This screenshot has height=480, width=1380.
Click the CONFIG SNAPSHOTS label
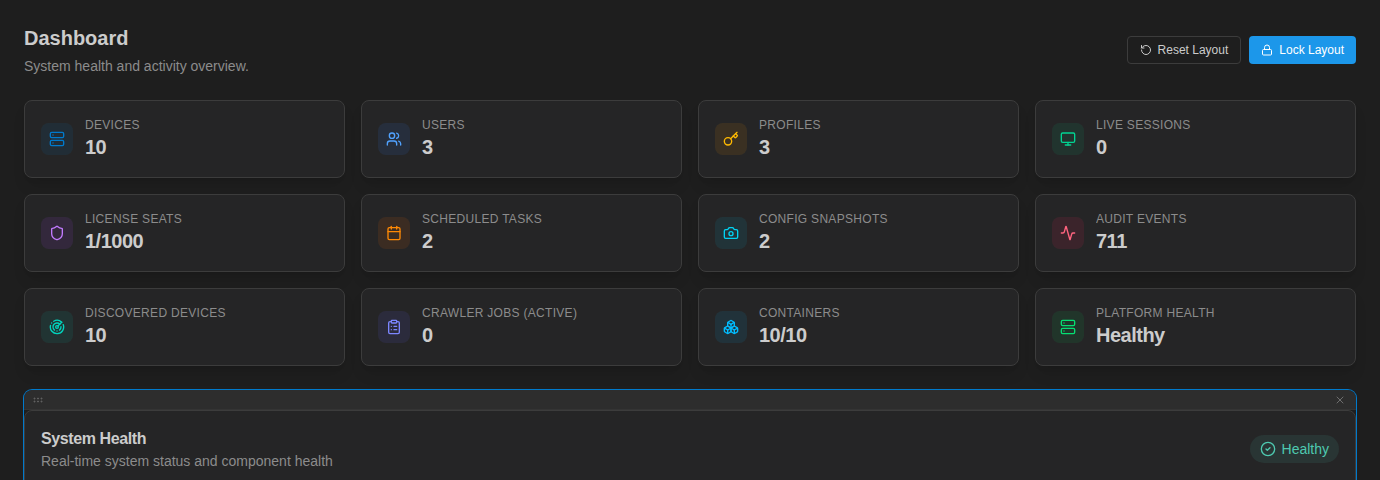point(823,218)
